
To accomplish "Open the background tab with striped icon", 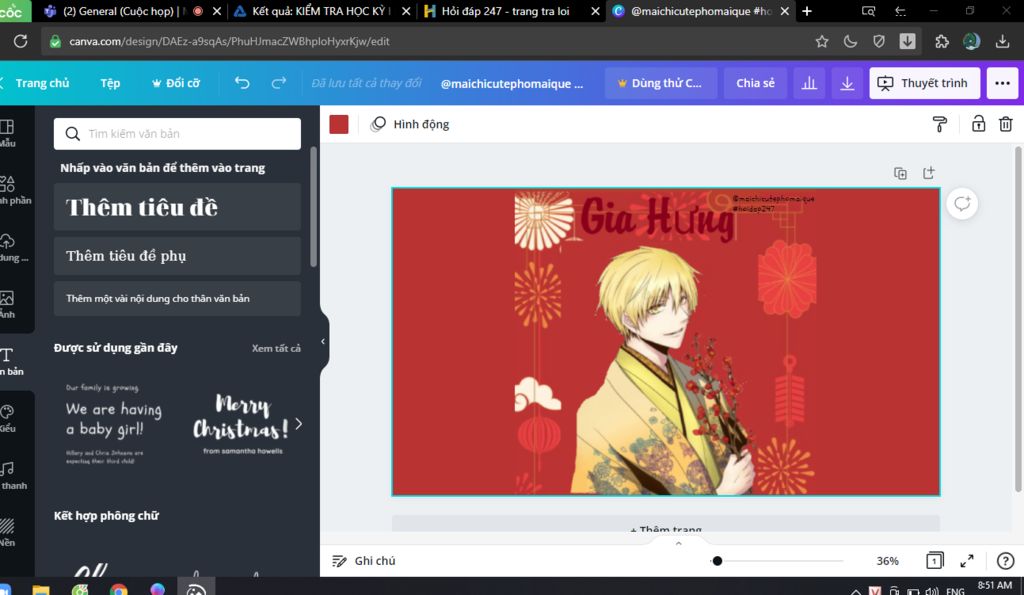I will [x=8, y=533].
